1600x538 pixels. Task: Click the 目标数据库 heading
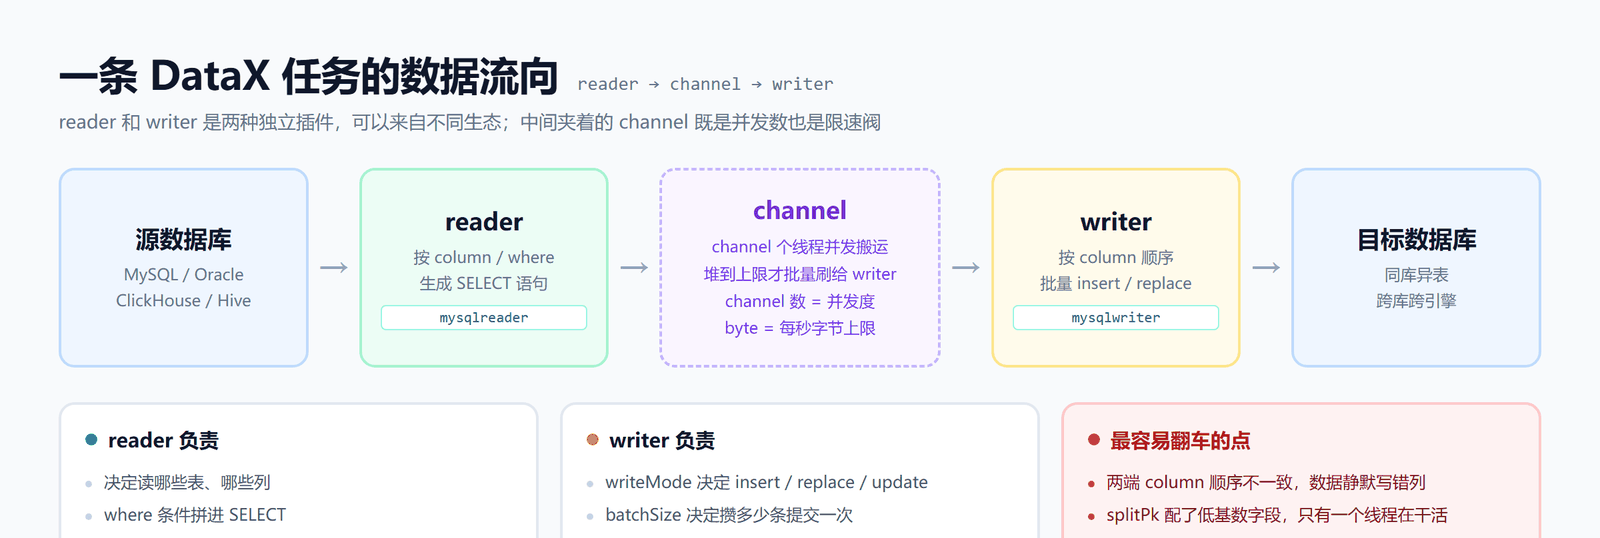[1416, 240]
